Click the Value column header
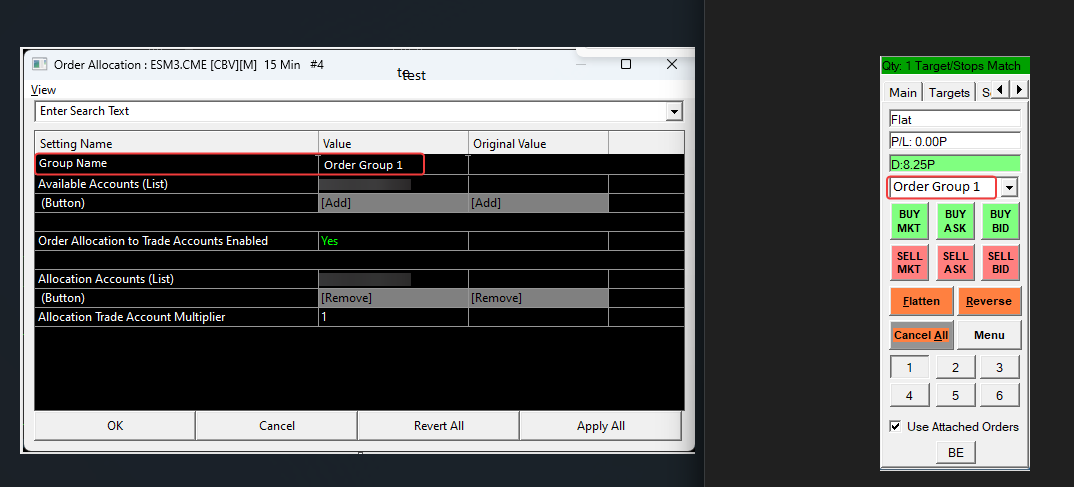1074x487 pixels. (x=393, y=144)
